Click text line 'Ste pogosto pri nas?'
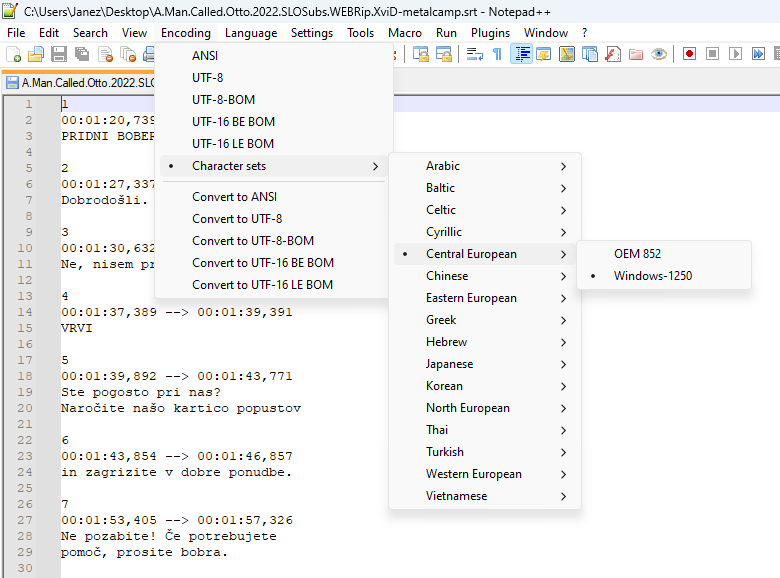Image resolution: width=780 pixels, height=578 pixels. (140, 392)
